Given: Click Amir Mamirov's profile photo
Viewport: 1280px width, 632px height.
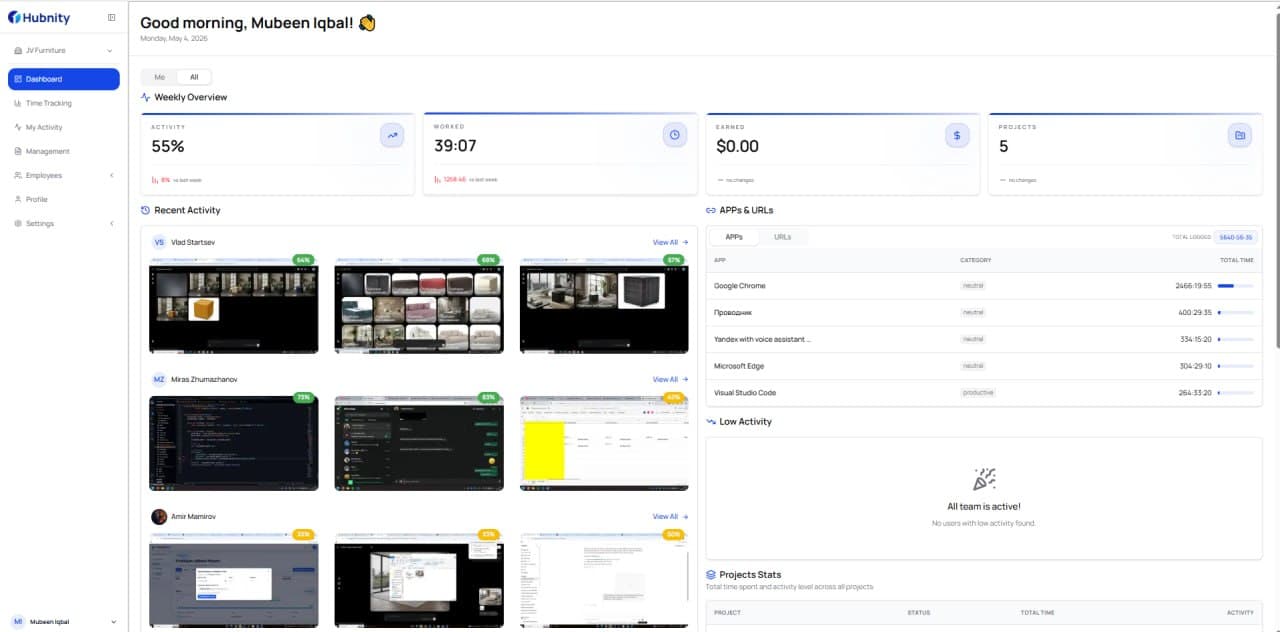Looking at the screenshot, I should pos(159,516).
